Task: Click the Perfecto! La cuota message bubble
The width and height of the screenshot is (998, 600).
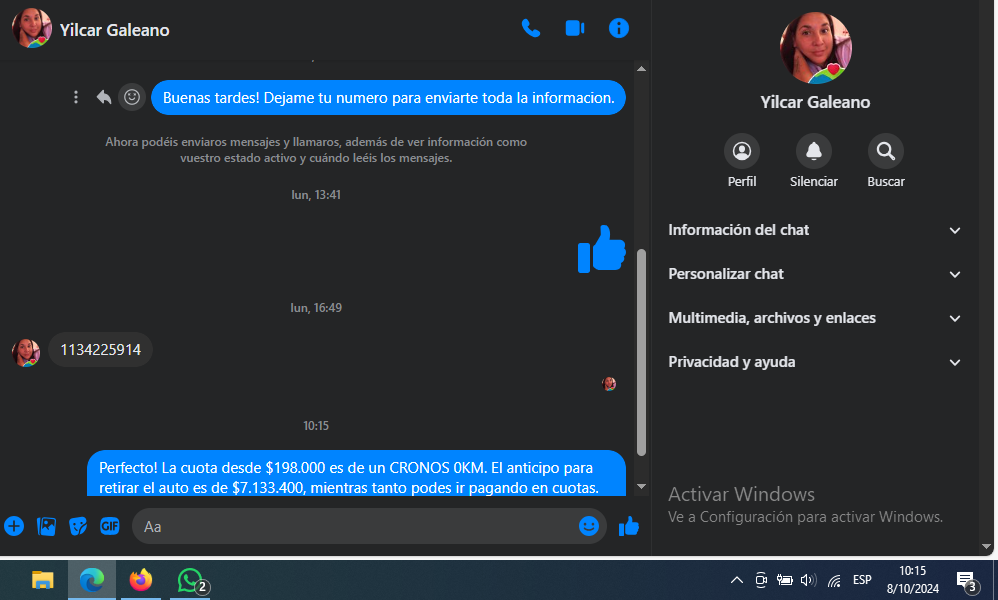Action: (x=356, y=473)
